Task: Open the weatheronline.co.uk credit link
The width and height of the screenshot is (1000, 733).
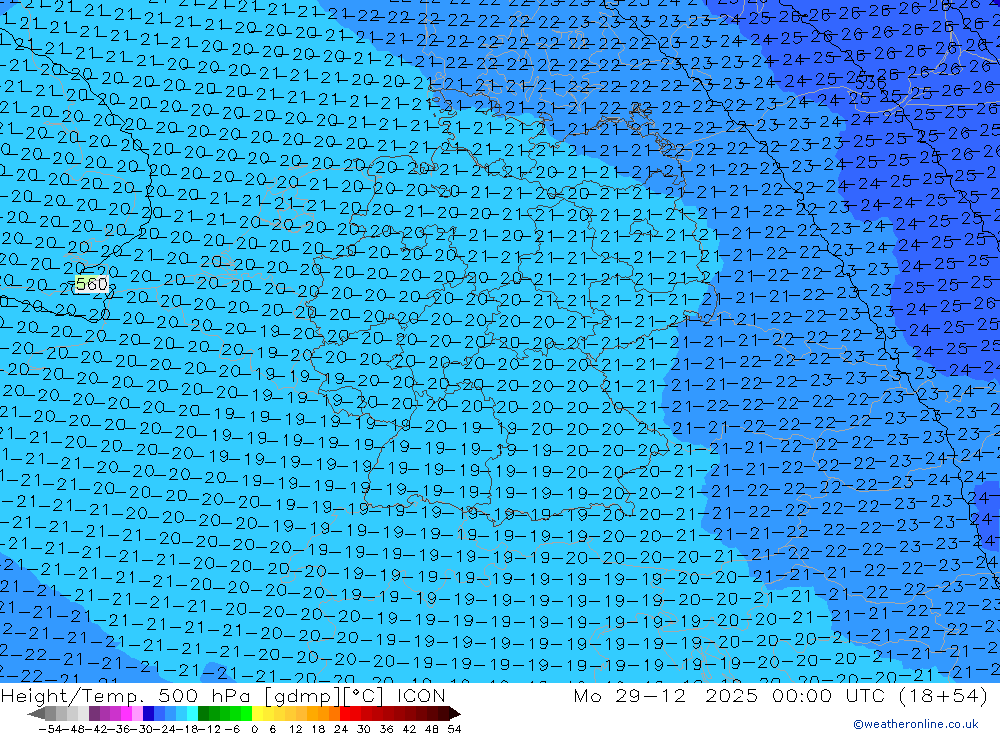Action: pos(916,724)
